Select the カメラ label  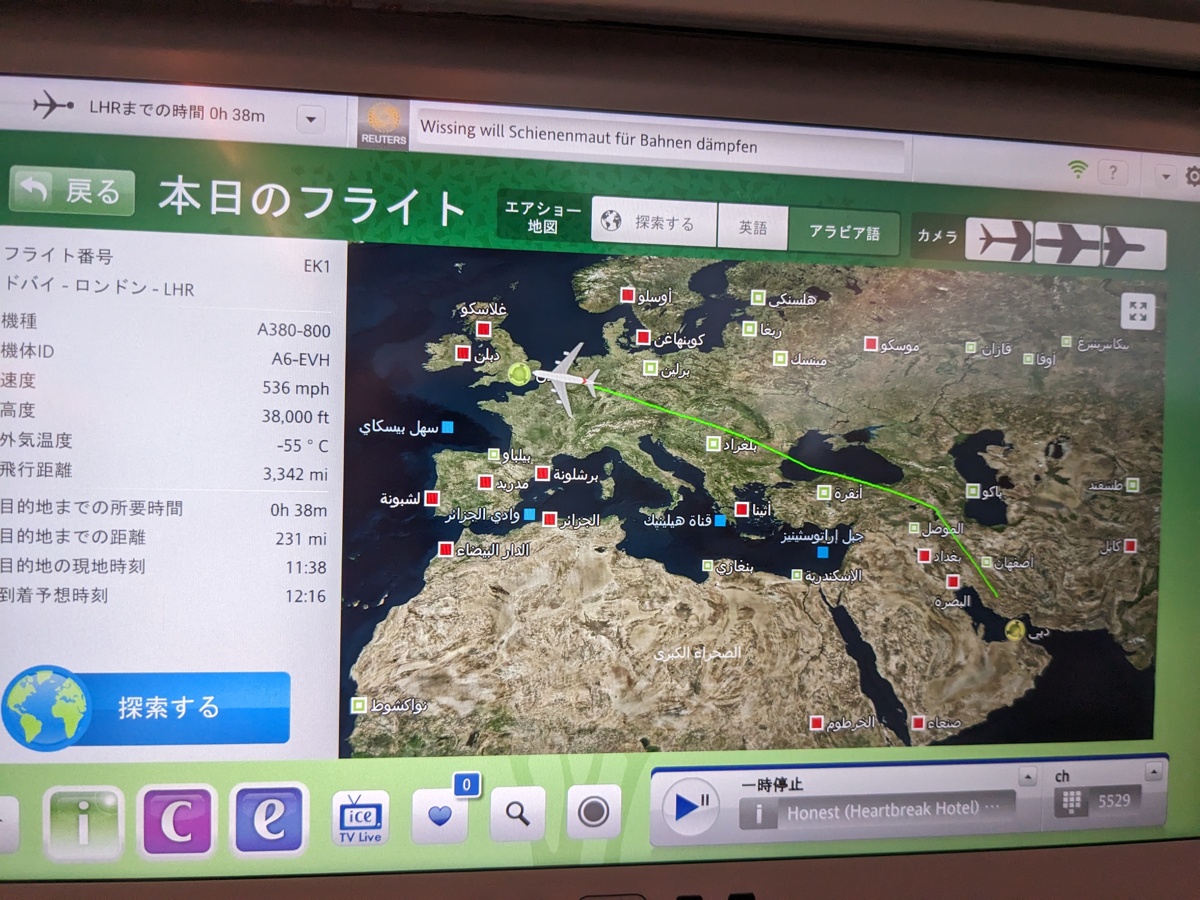pos(937,236)
